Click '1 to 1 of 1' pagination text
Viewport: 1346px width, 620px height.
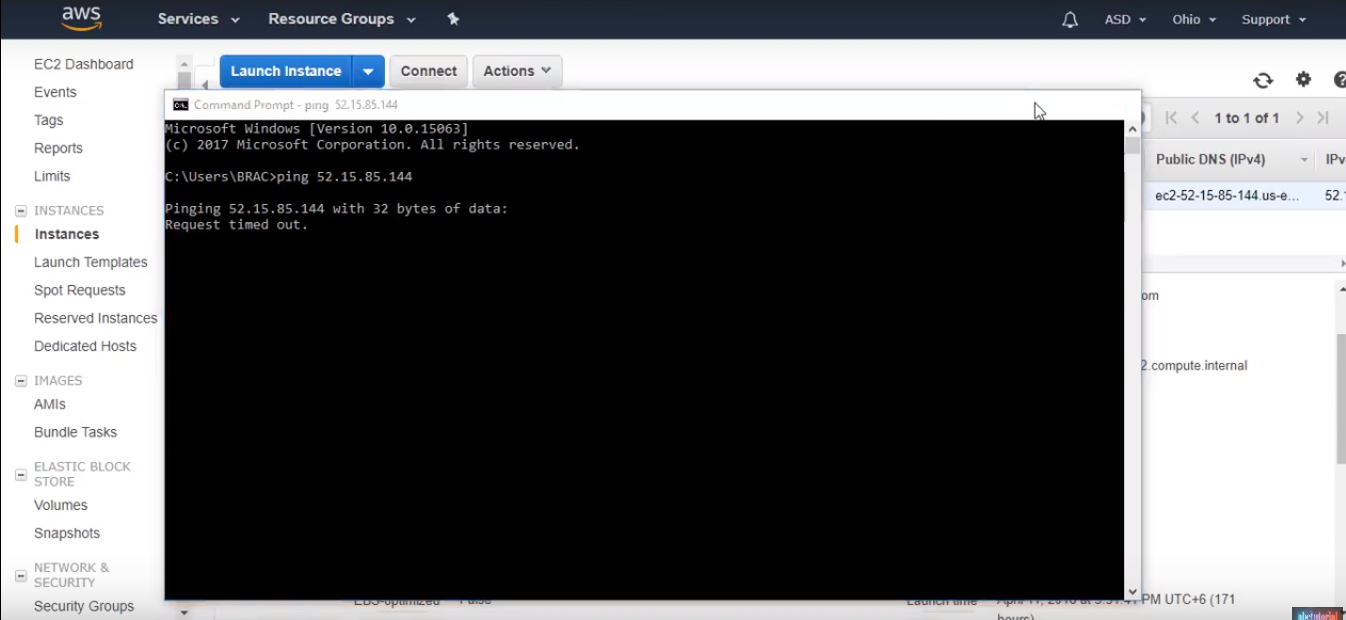[1247, 118]
